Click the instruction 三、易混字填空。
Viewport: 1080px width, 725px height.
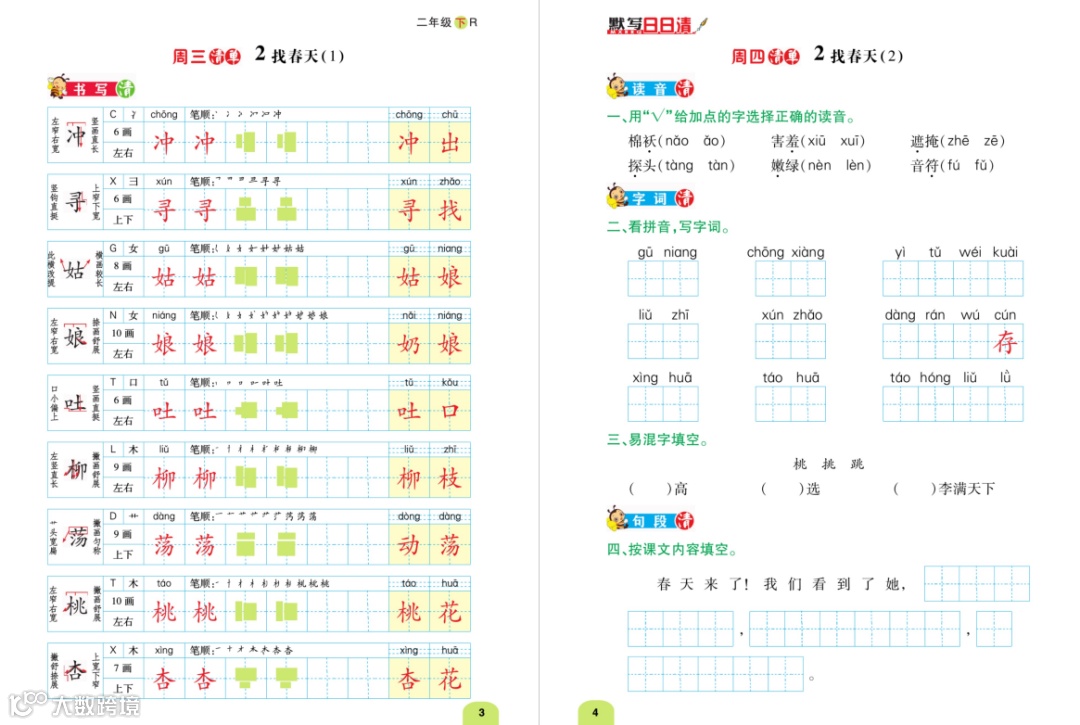click(658, 439)
